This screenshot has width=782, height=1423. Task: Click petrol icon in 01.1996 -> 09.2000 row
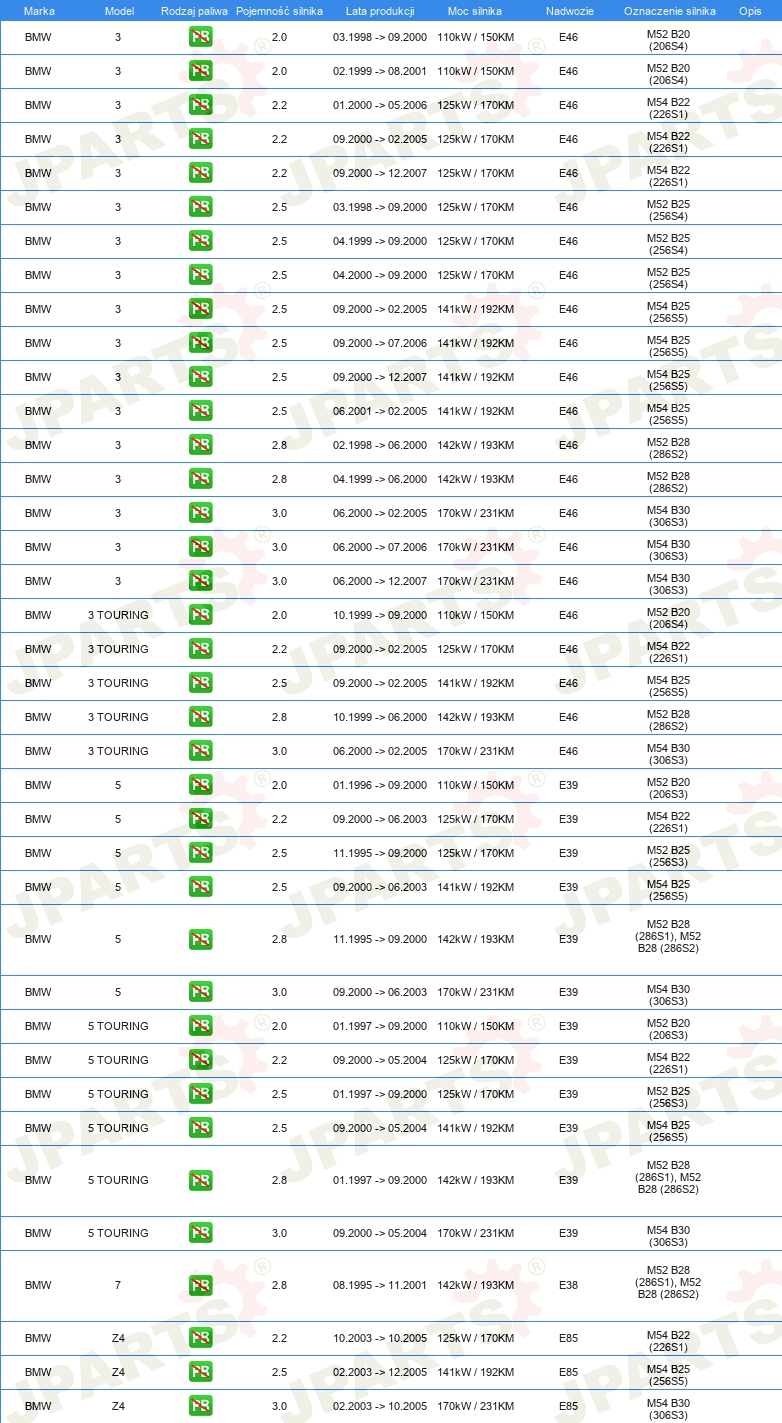coord(200,785)
